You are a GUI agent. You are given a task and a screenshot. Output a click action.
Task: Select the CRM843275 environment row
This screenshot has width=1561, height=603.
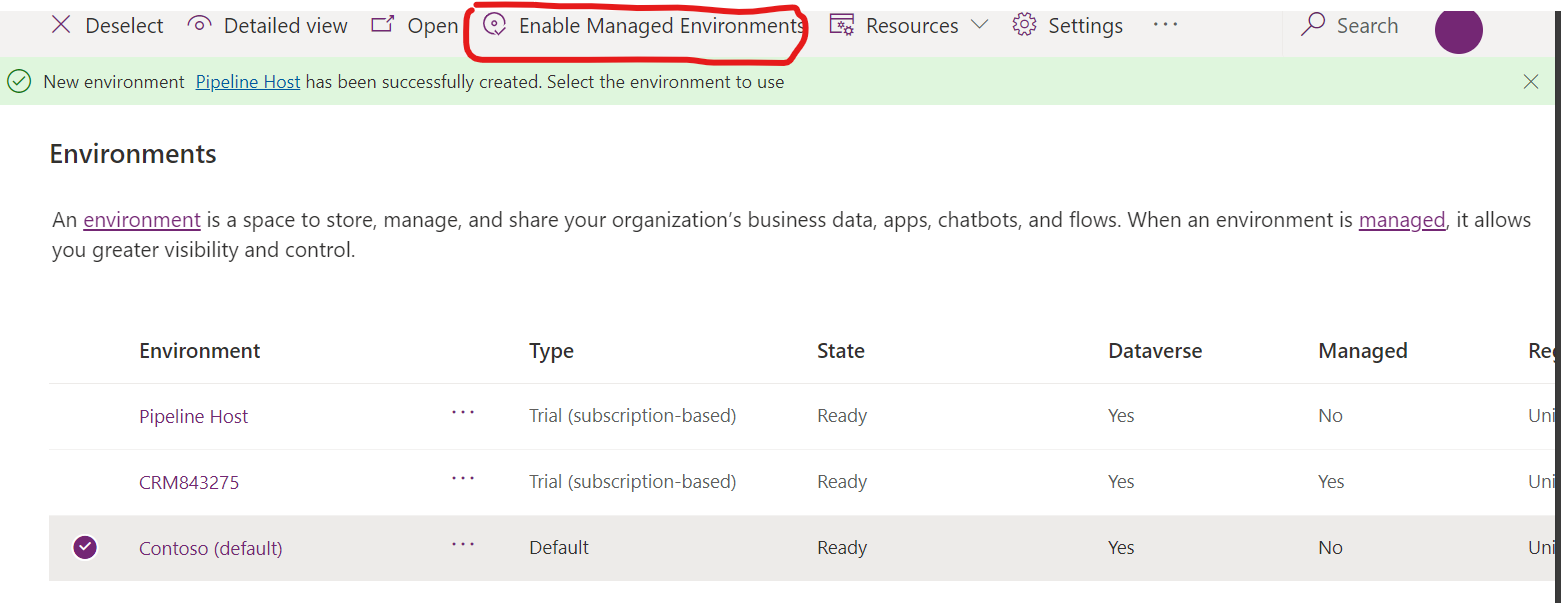(189, 481)
